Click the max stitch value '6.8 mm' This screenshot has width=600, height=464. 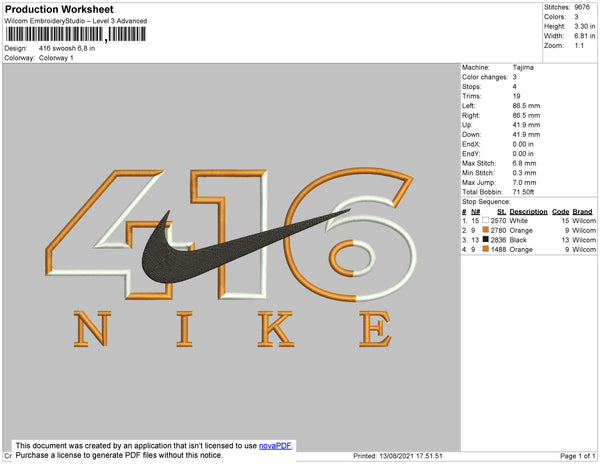coord(524,163)
